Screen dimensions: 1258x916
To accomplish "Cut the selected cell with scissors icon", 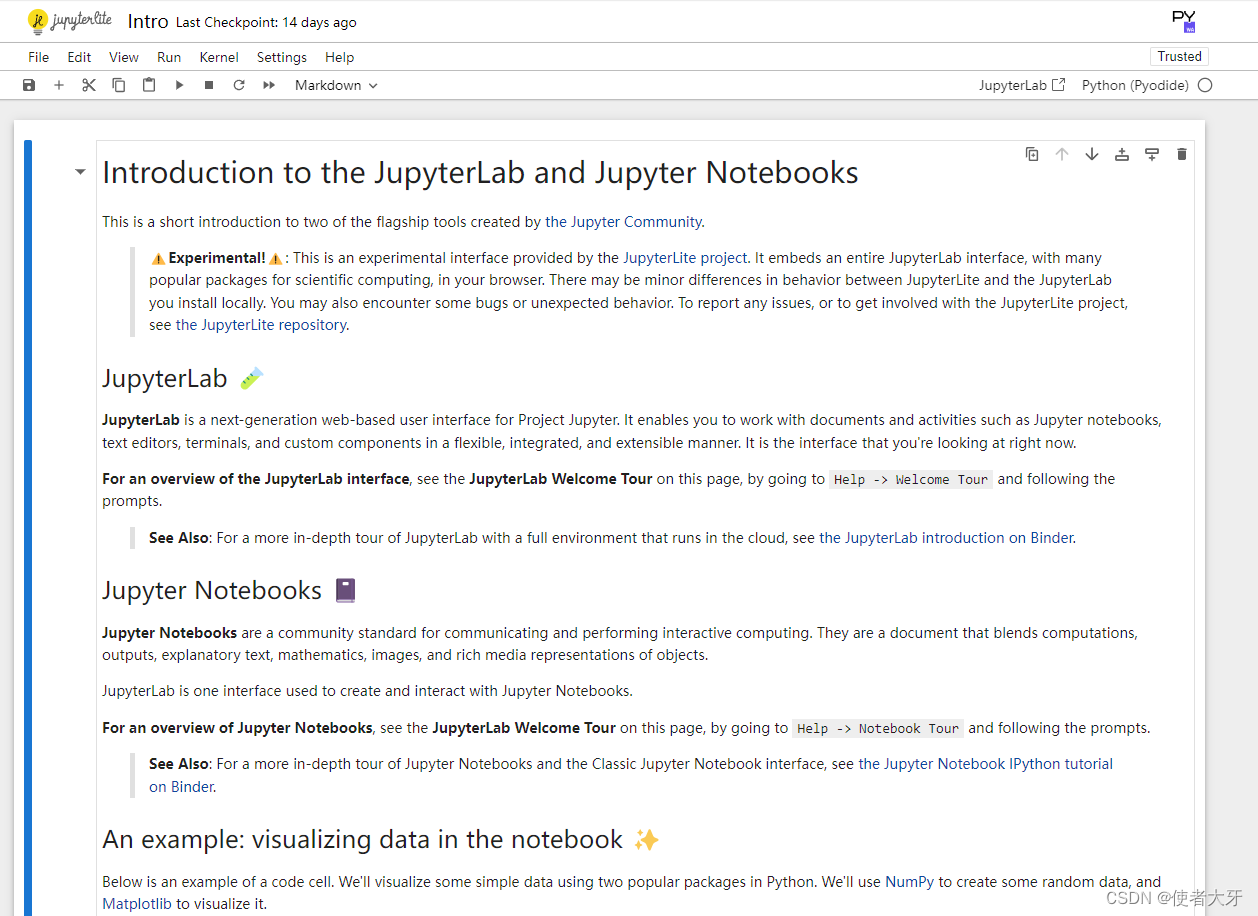I will [89, 85].
